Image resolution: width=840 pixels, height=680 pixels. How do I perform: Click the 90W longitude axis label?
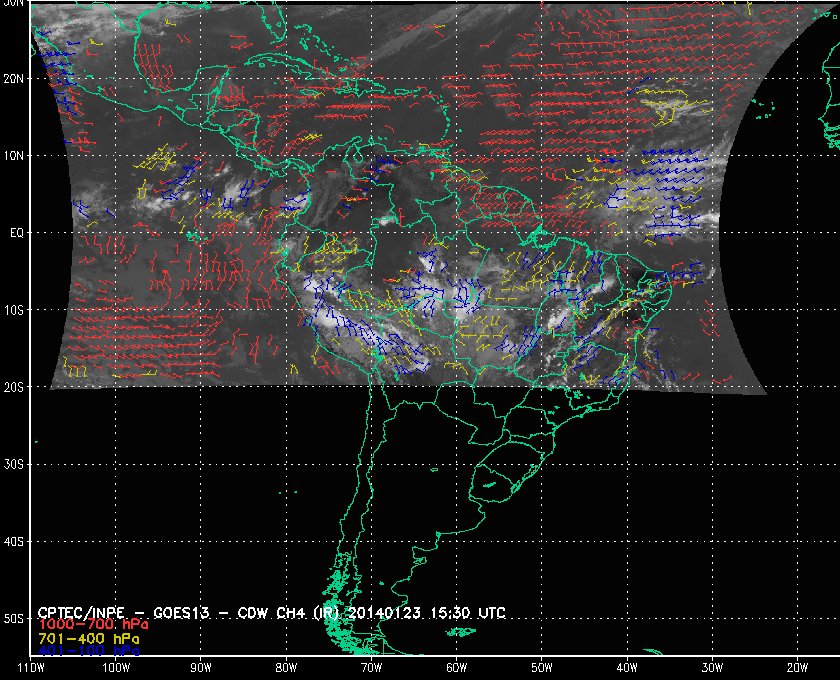201,667
